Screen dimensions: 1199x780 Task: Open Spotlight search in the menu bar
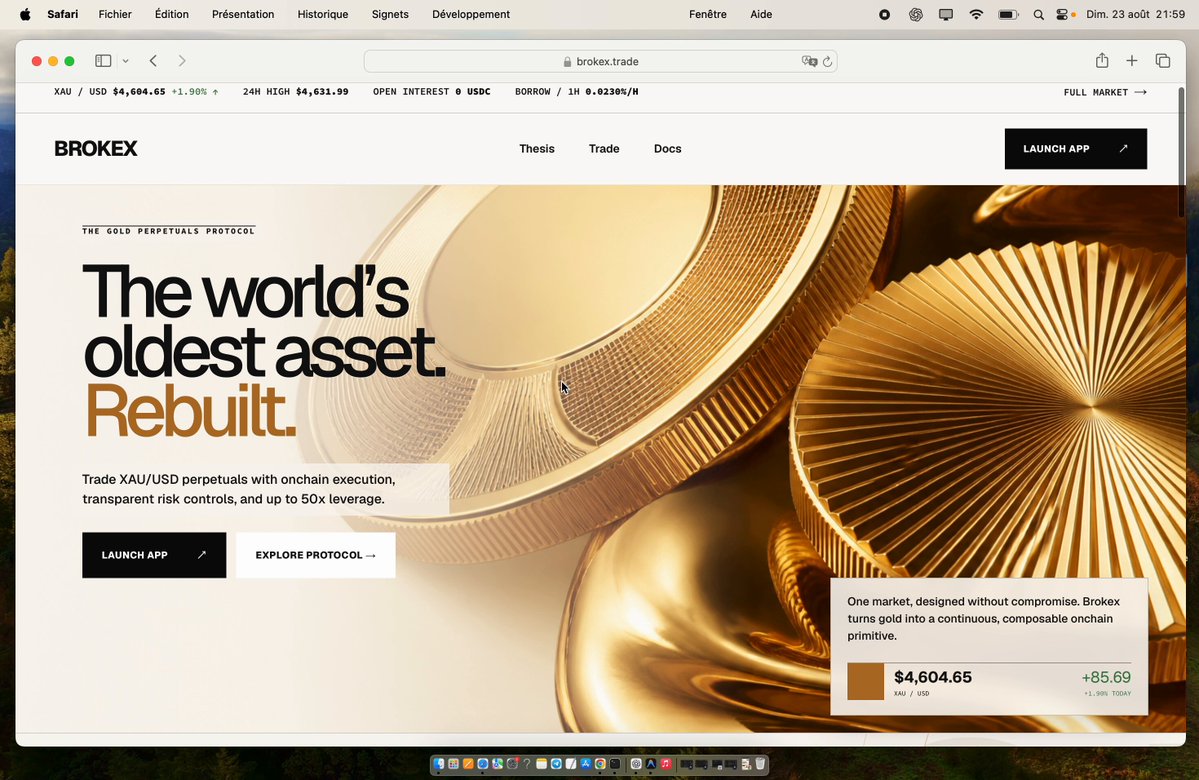click(x=1038, y=14)
